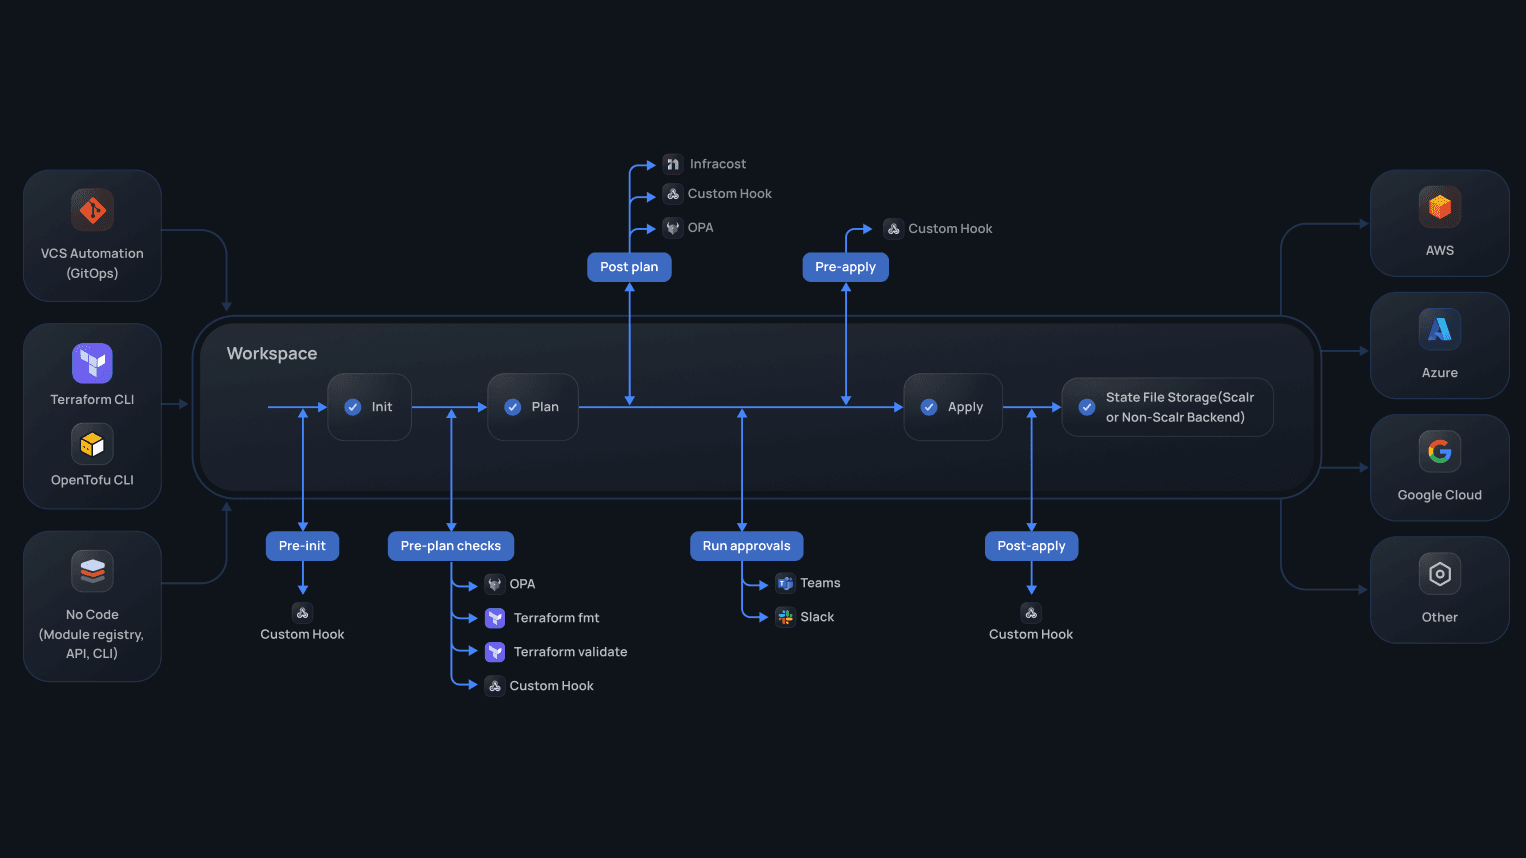Screen dimensions: 1526x858
Task: Select the OPA icon under Pre-plan checks
Action: pyautogui.click(x=494, y=583)
